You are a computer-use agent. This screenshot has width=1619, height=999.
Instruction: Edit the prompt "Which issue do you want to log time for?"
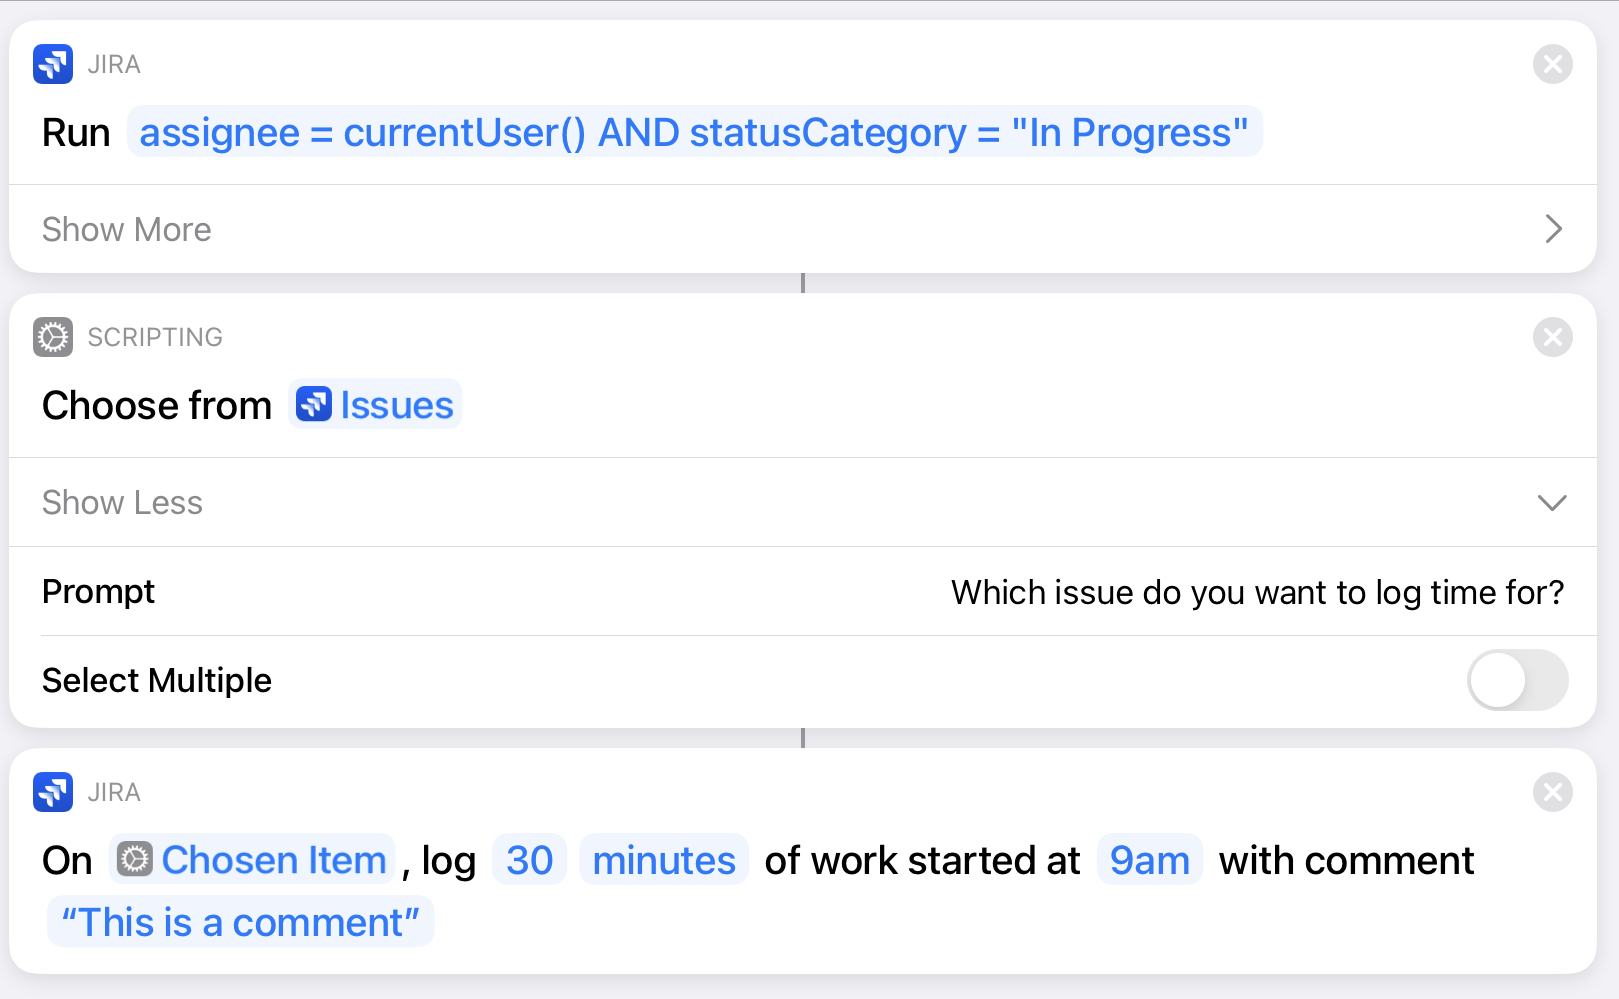point(1258,592)
